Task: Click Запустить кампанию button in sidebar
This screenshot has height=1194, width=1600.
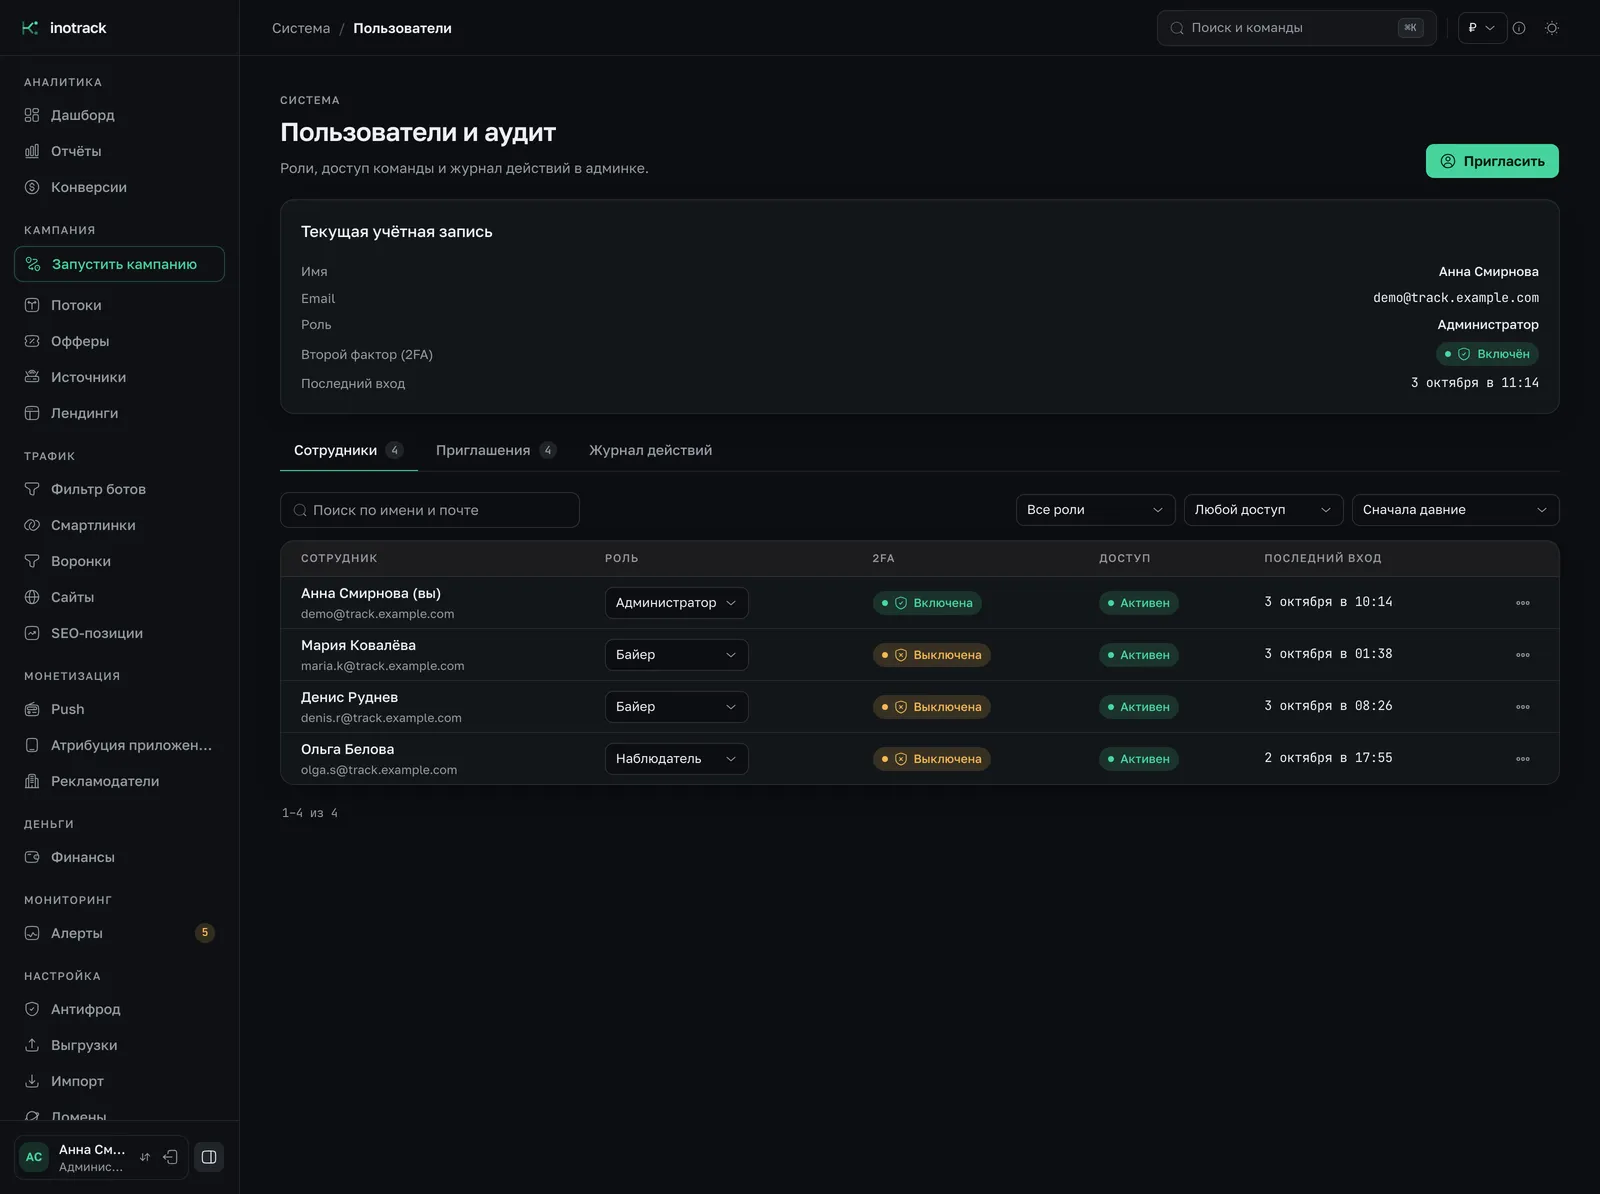Action: click(x=120, y=264)
